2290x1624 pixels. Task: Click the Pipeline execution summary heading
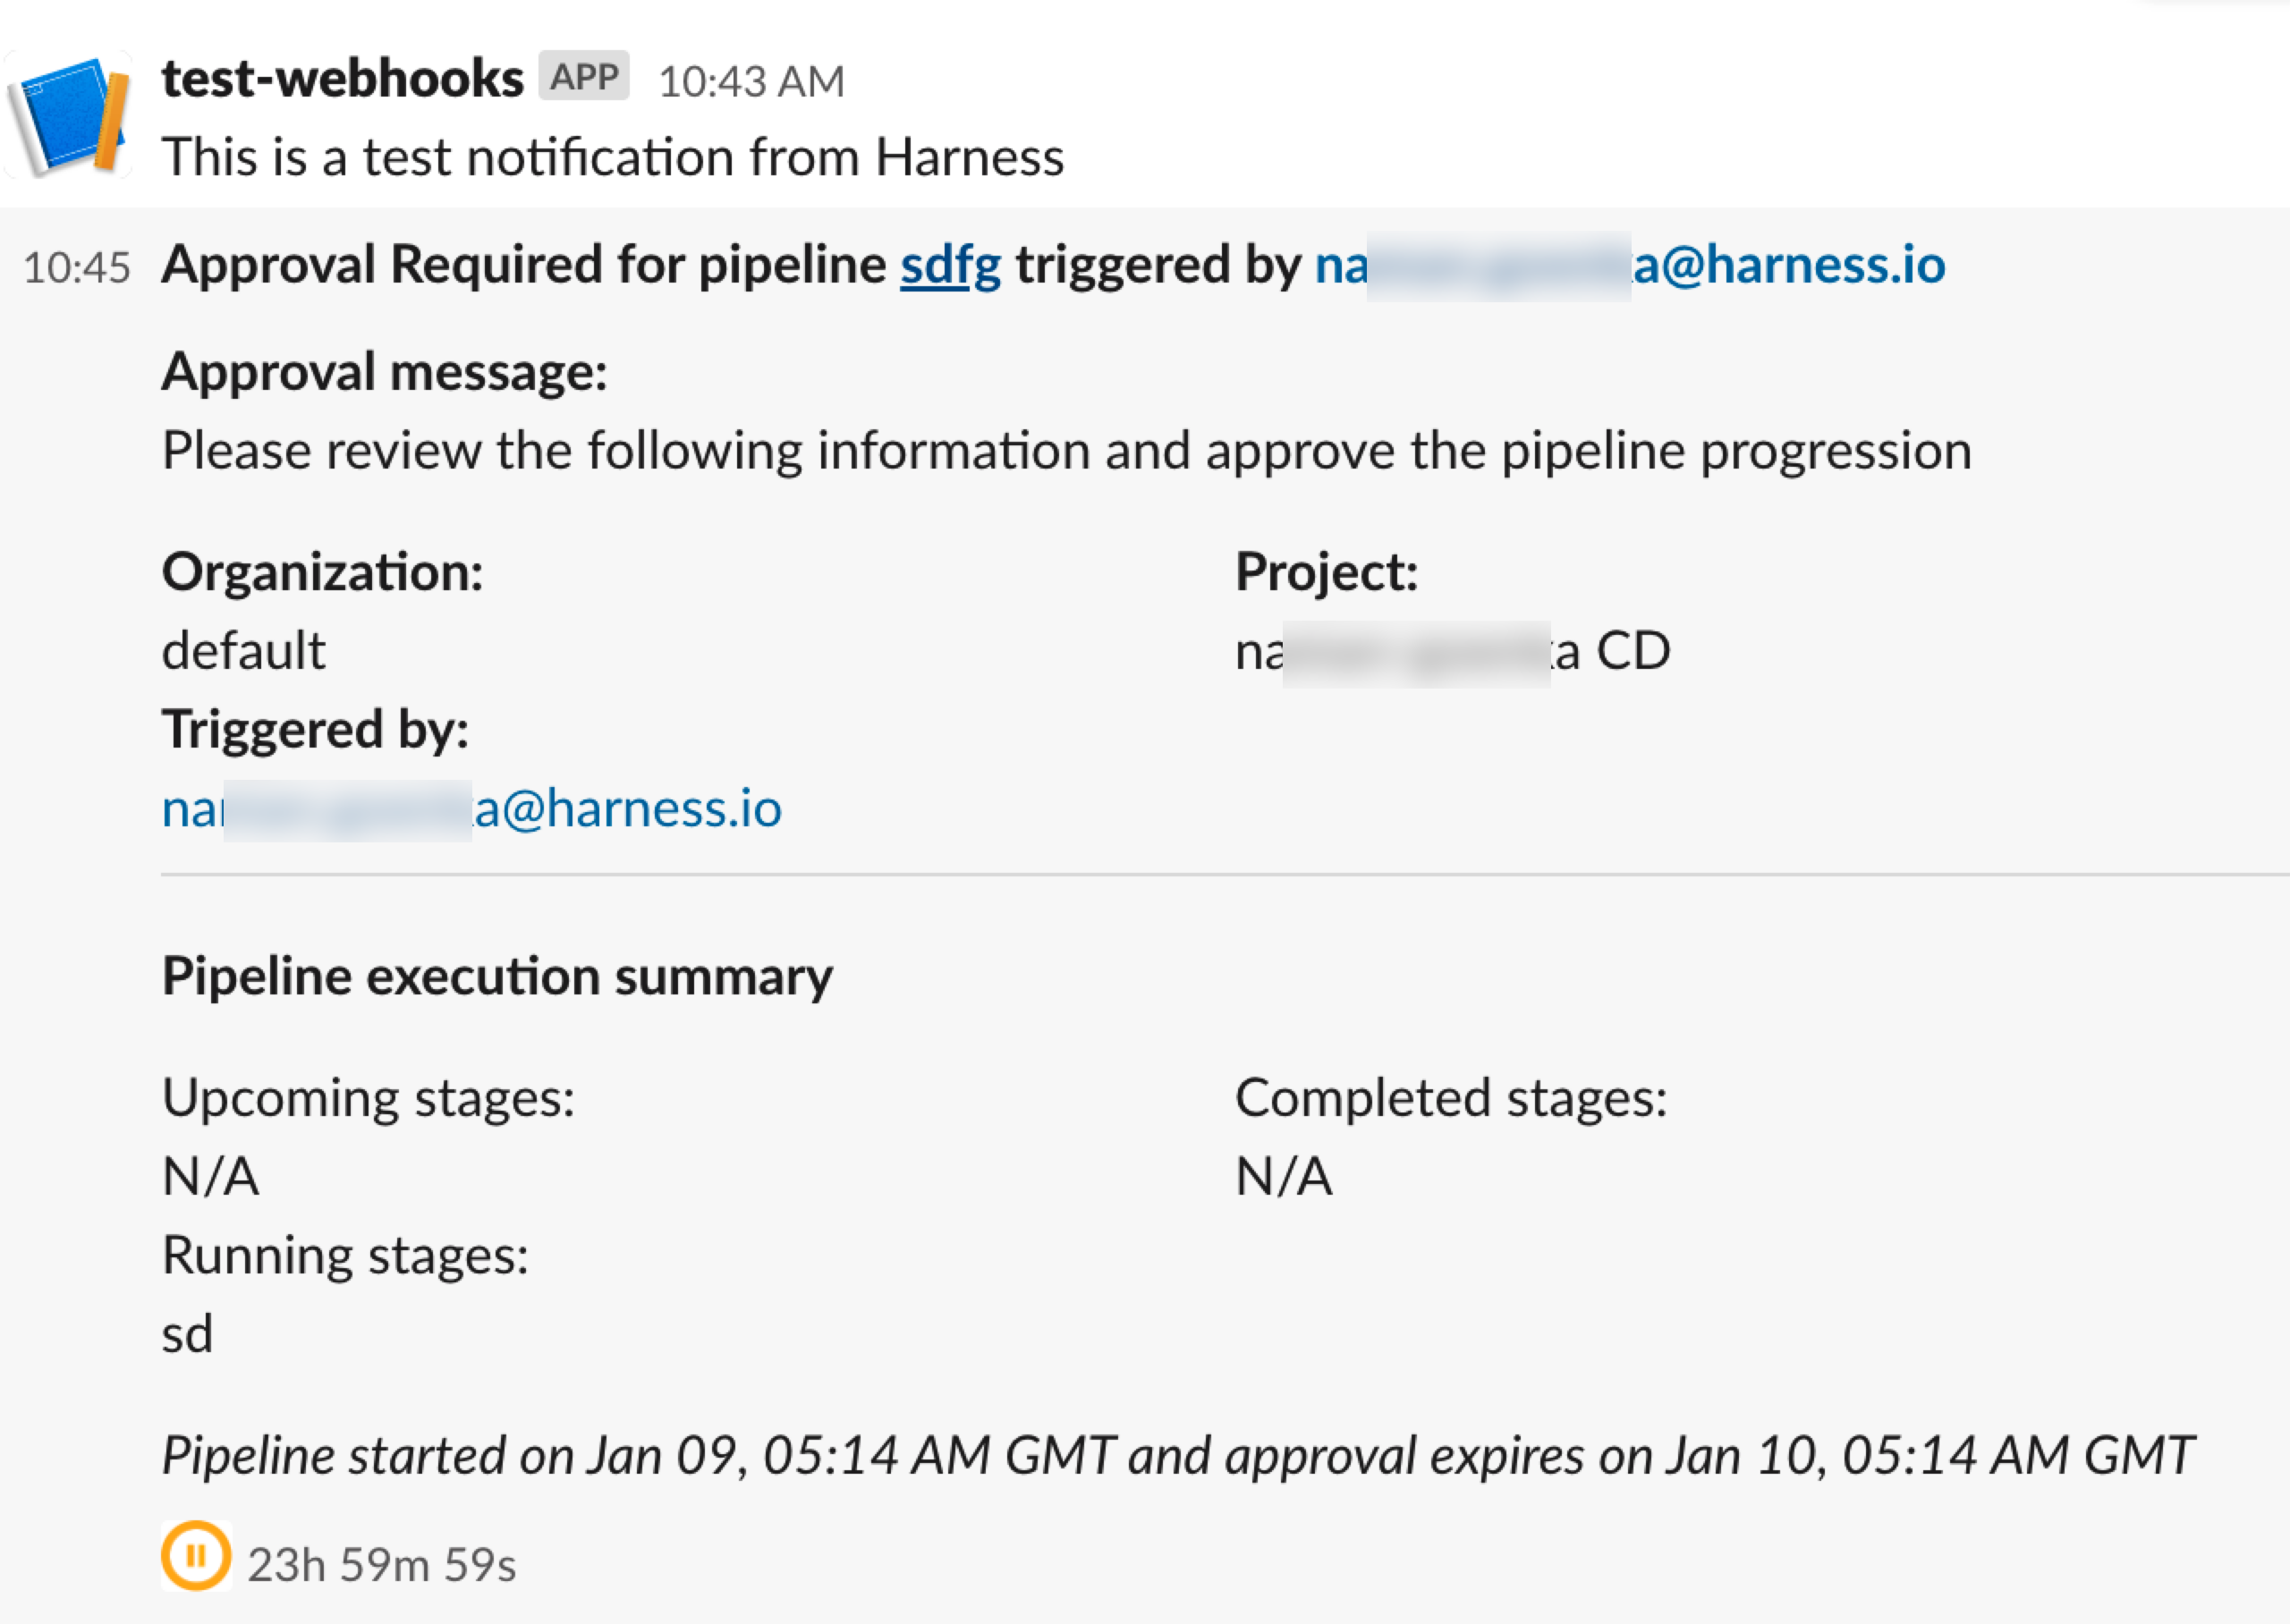tap(497, 977)
